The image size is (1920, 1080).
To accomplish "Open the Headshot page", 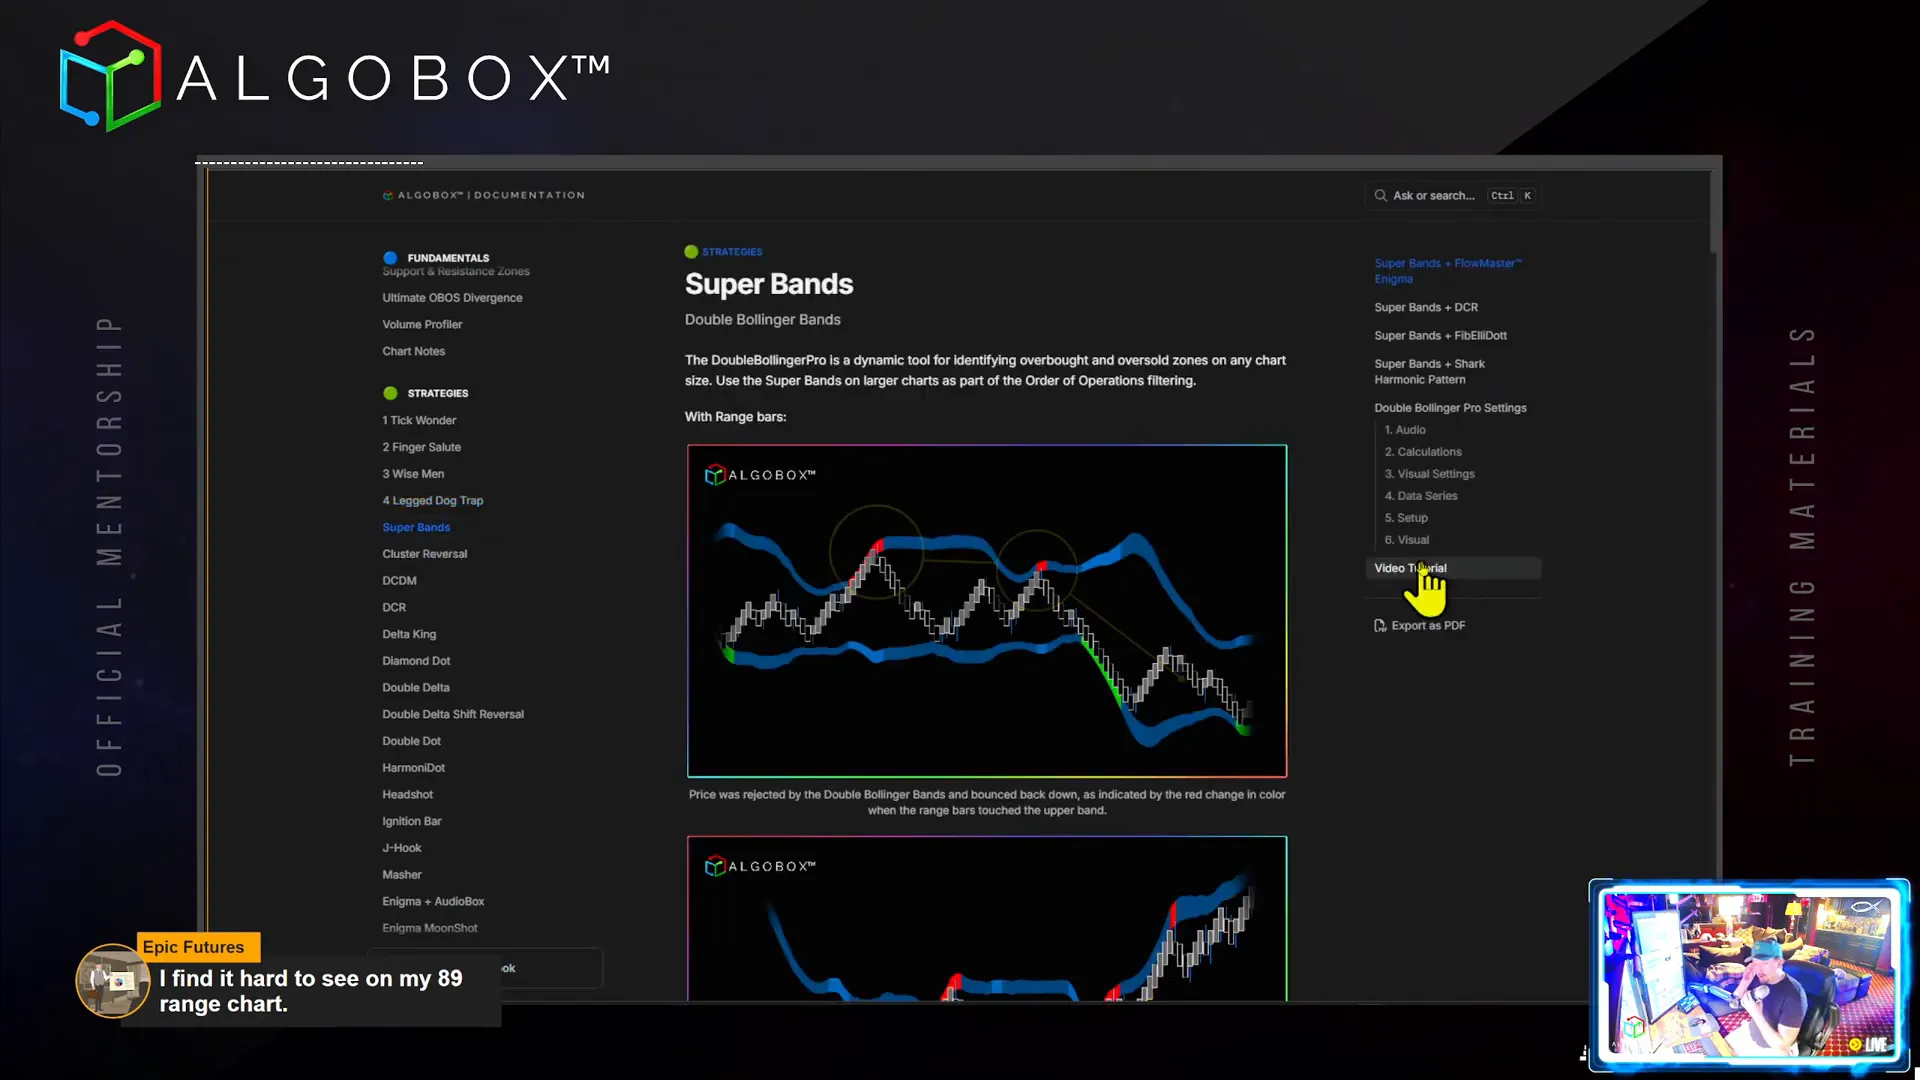I will 407,795.
